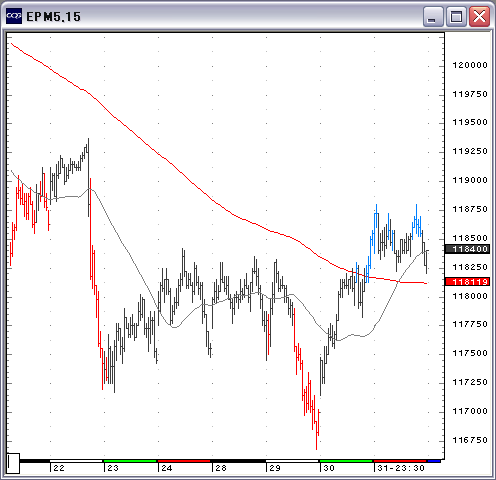Minimize the EPM5,15 chart window
Image resolution: width=496 pixels, height=480 pixels.
click(433, 17)
